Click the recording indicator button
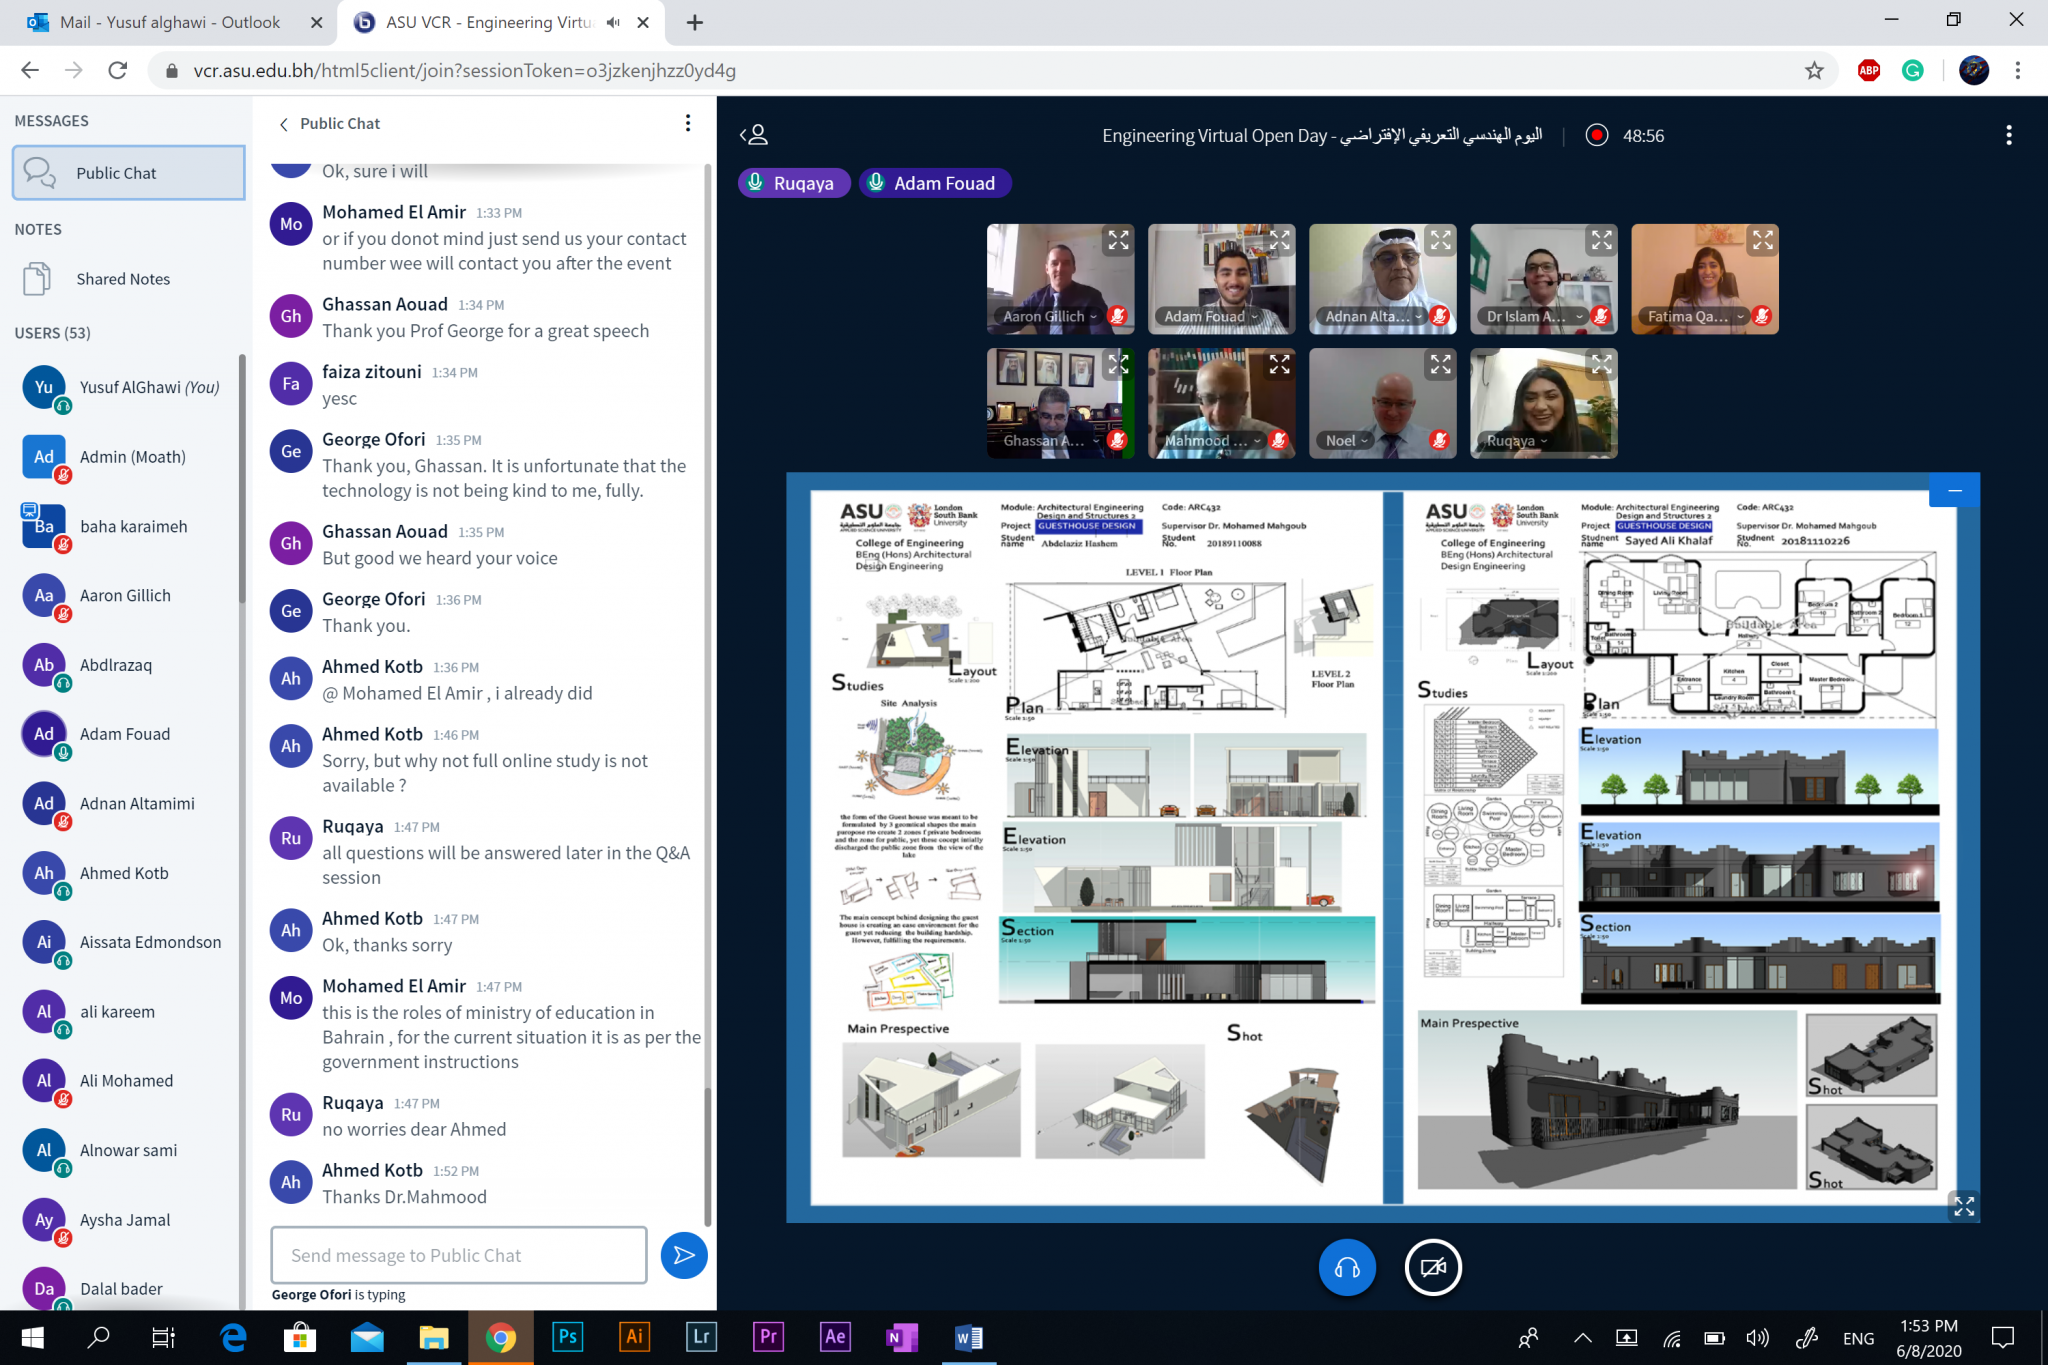The image size is (2048, 1365). [1597, 135]
